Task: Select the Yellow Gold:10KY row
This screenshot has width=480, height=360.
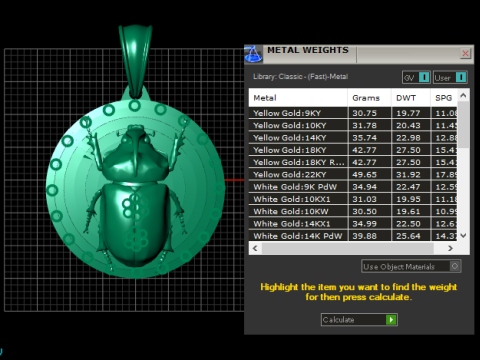Action: tap(353, 125)
